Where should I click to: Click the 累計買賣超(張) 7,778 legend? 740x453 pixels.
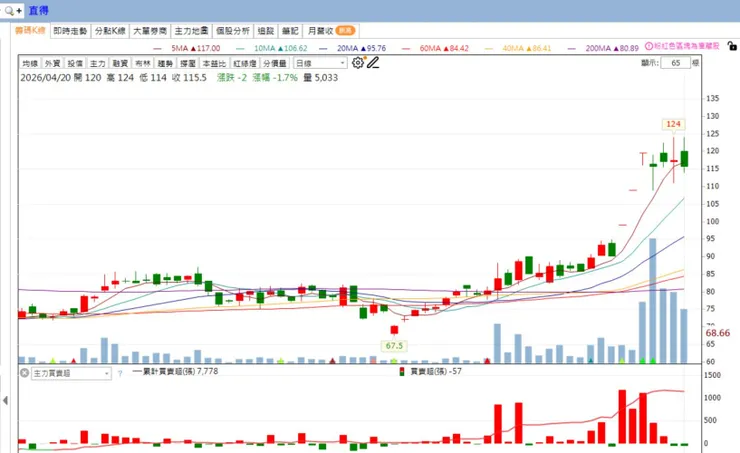pos(176,371)
